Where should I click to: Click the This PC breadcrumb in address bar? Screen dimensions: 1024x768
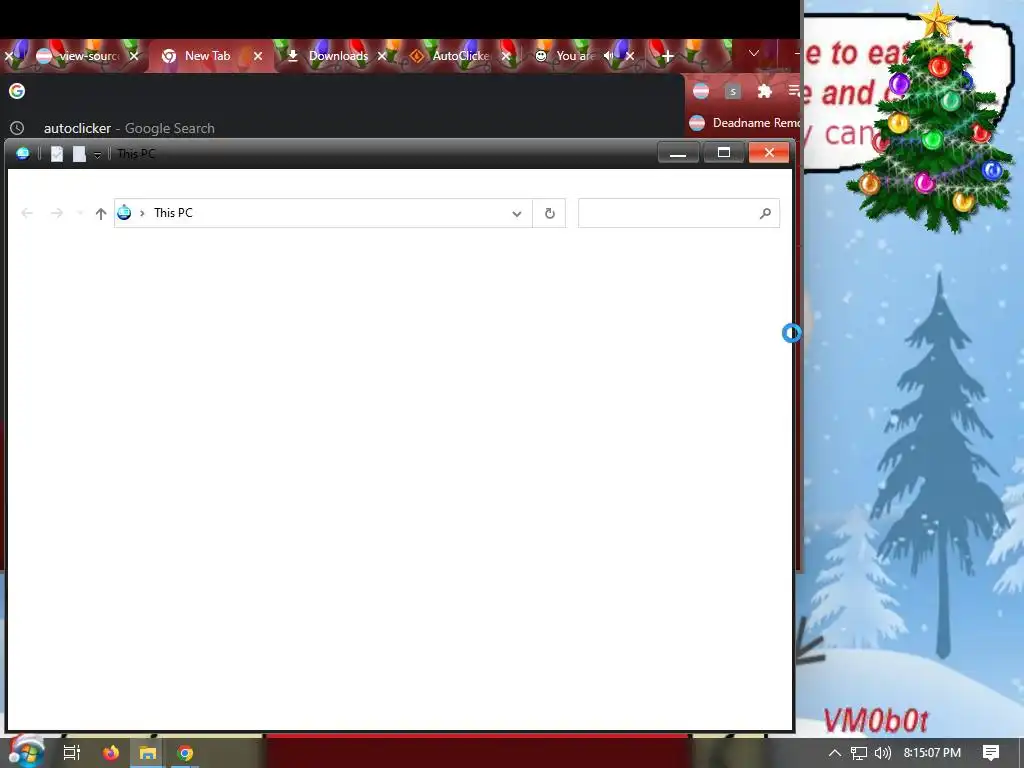point(173,213)
